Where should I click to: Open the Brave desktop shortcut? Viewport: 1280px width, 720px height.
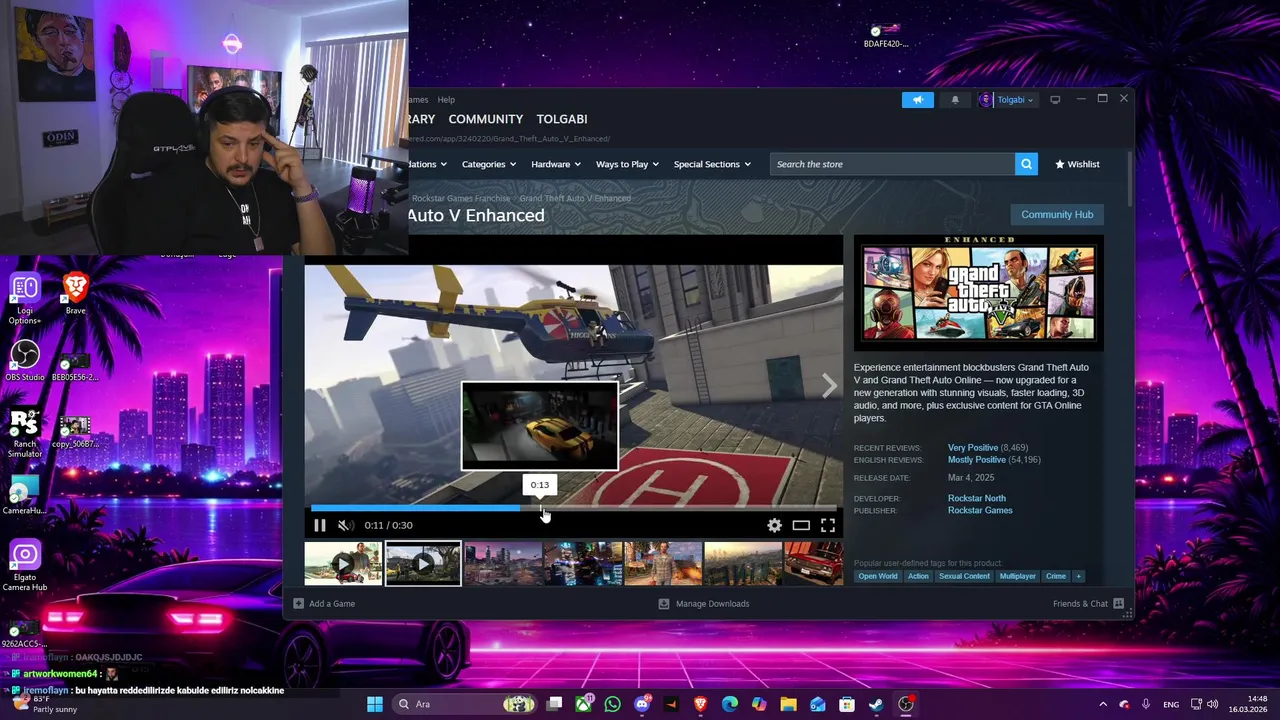[75, 294]
